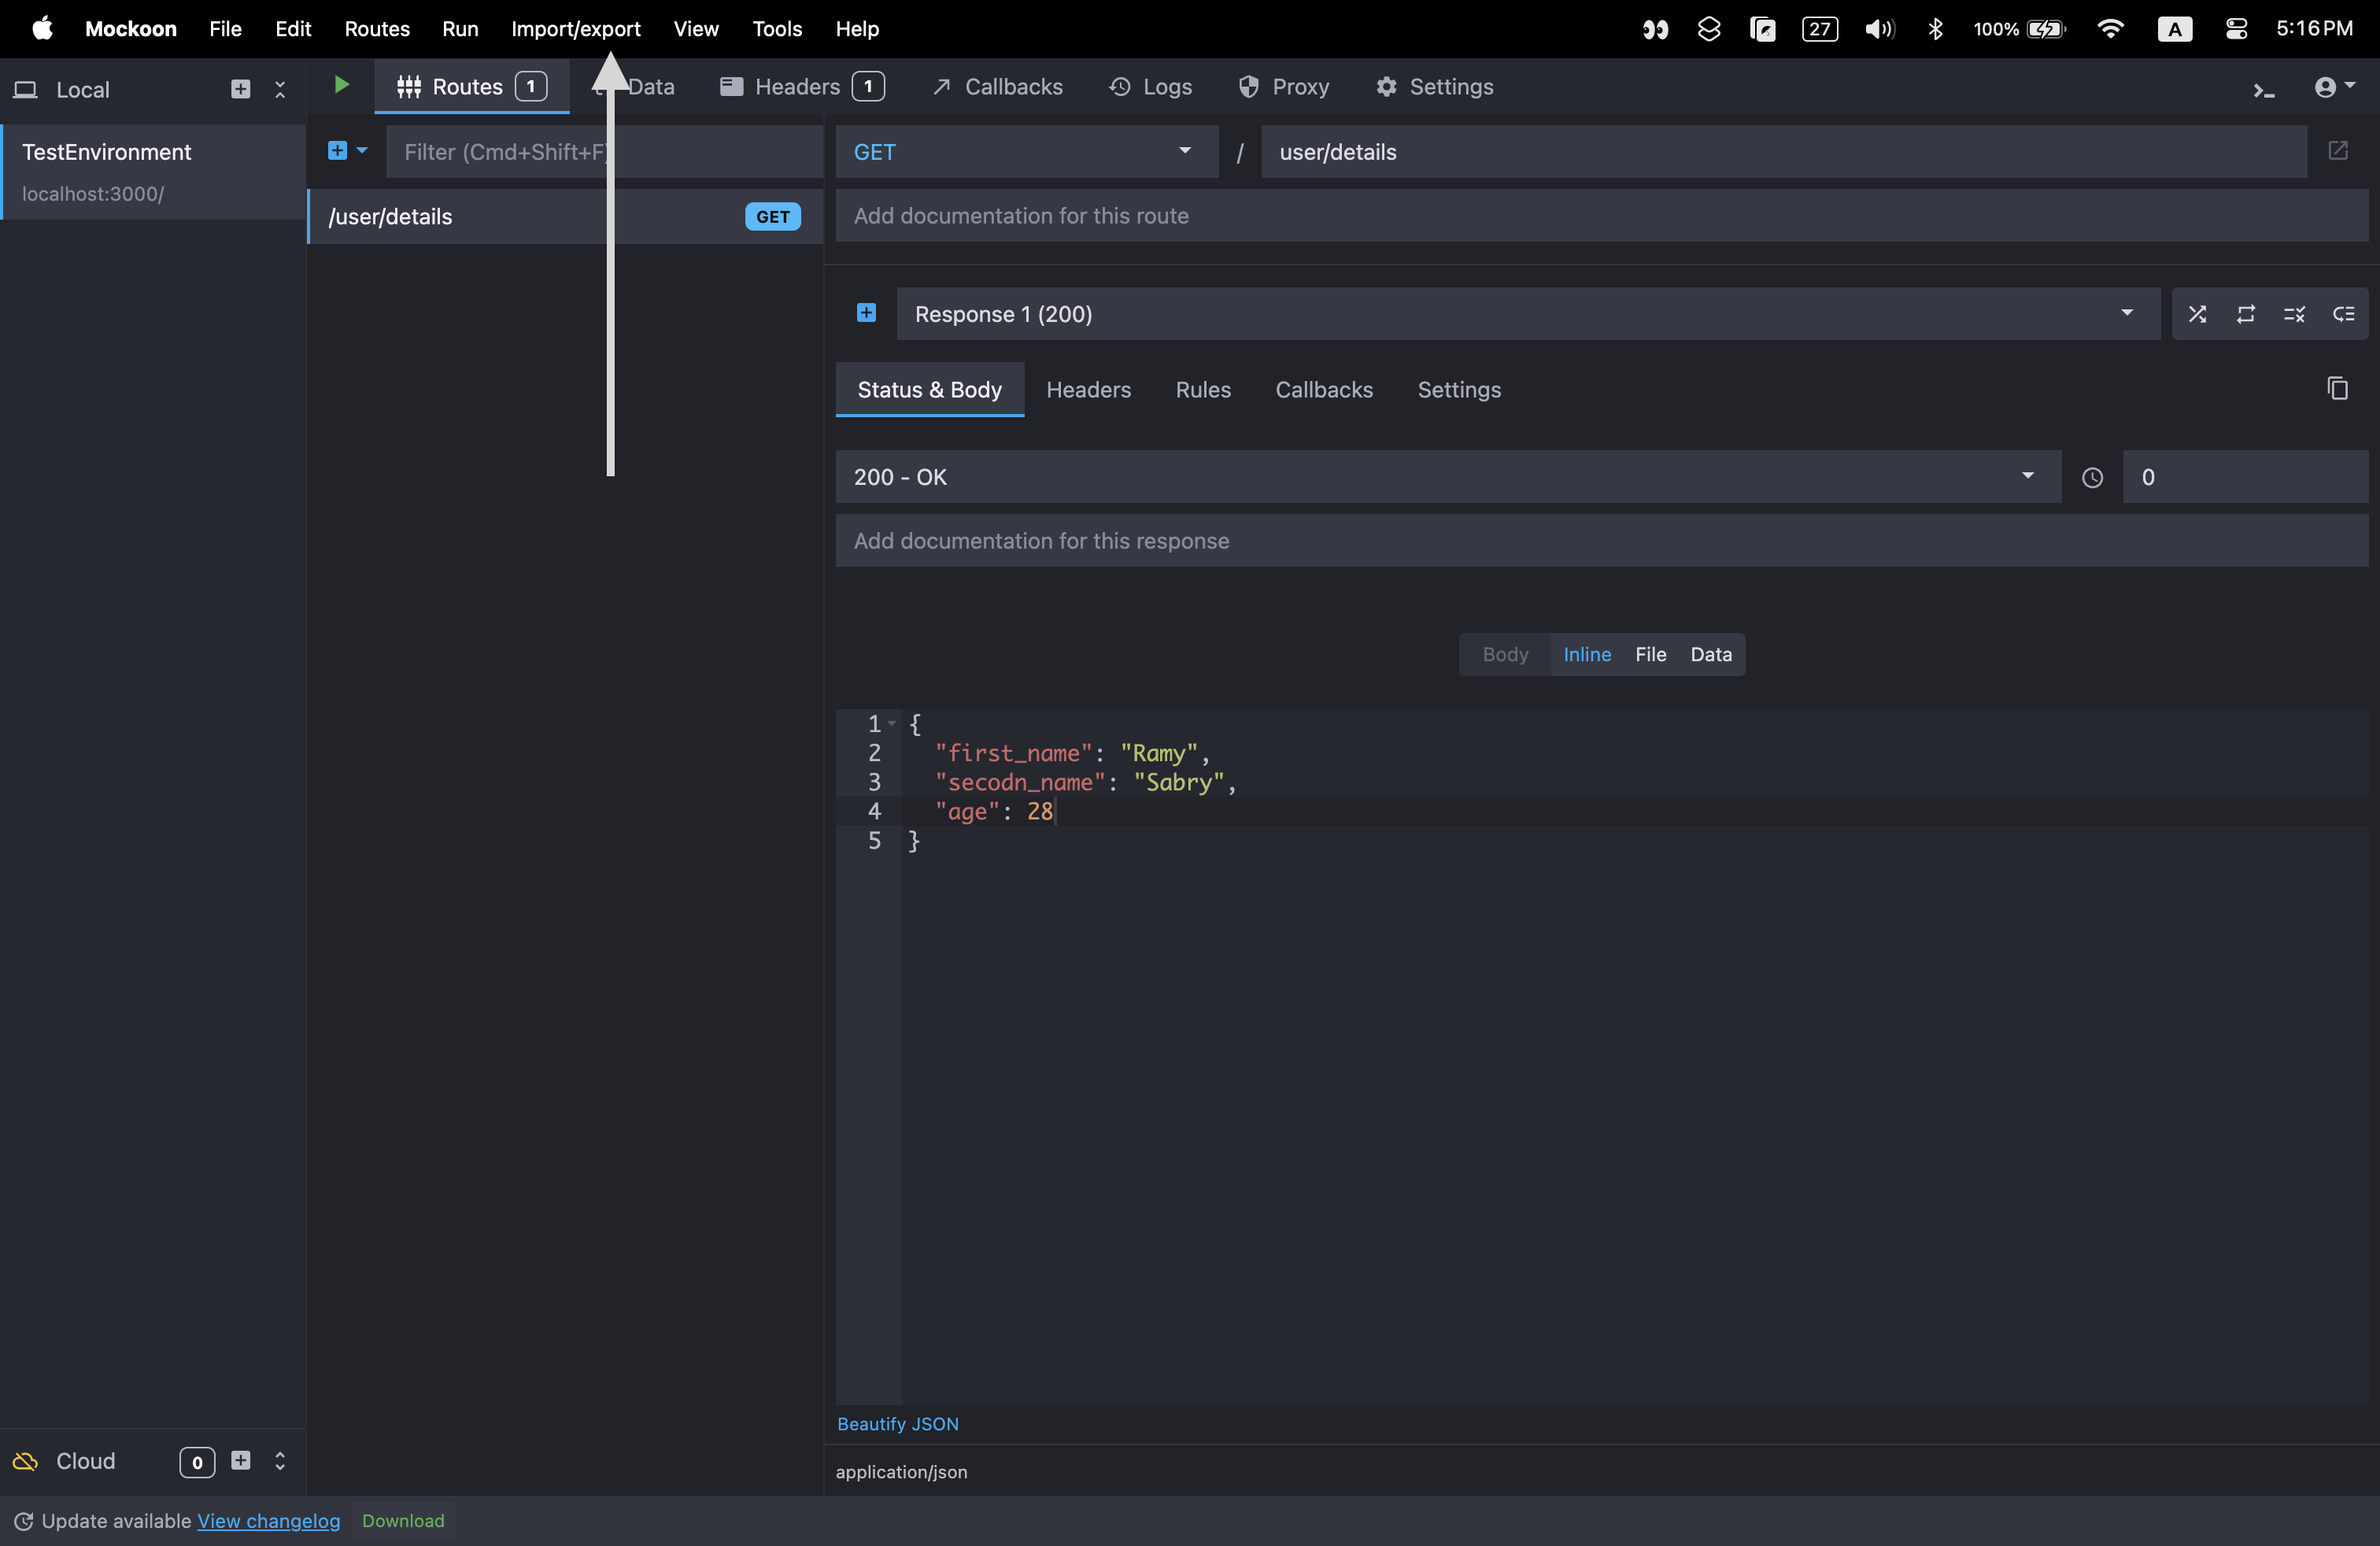The height and width of the screenshot is (1546, 2380).
Task: Collapse the Local environments list
Action: click(280, 89)
